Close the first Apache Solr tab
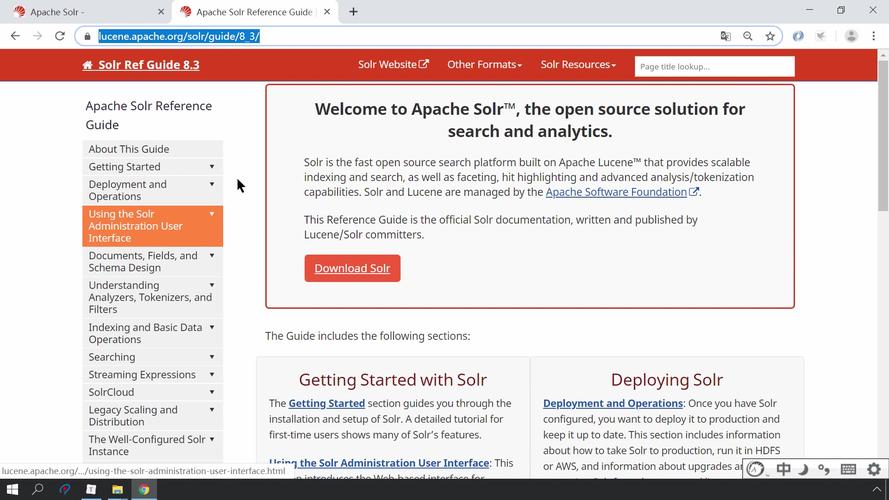889x500 pixels. (161, 11)
